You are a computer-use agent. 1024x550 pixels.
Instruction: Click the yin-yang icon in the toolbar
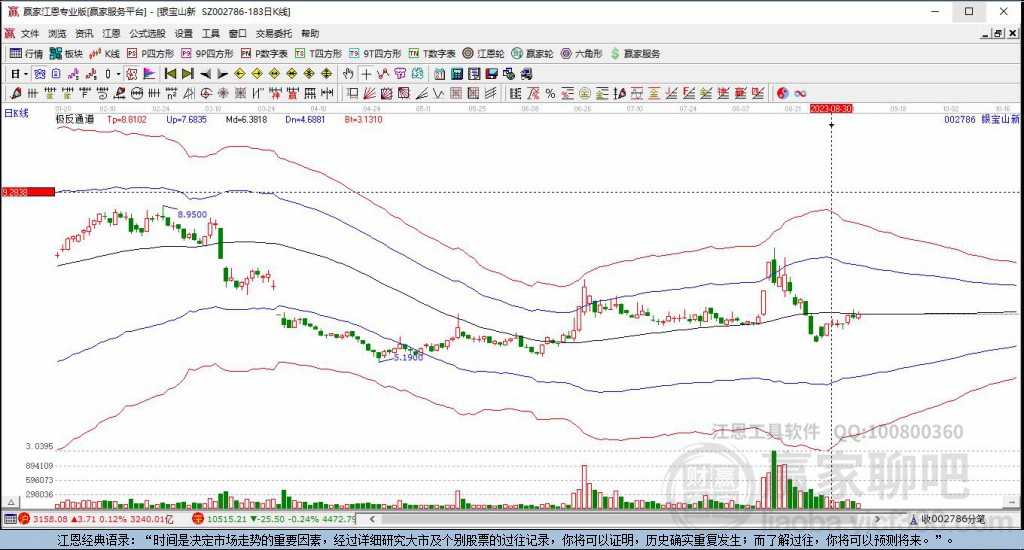(783, 93)
